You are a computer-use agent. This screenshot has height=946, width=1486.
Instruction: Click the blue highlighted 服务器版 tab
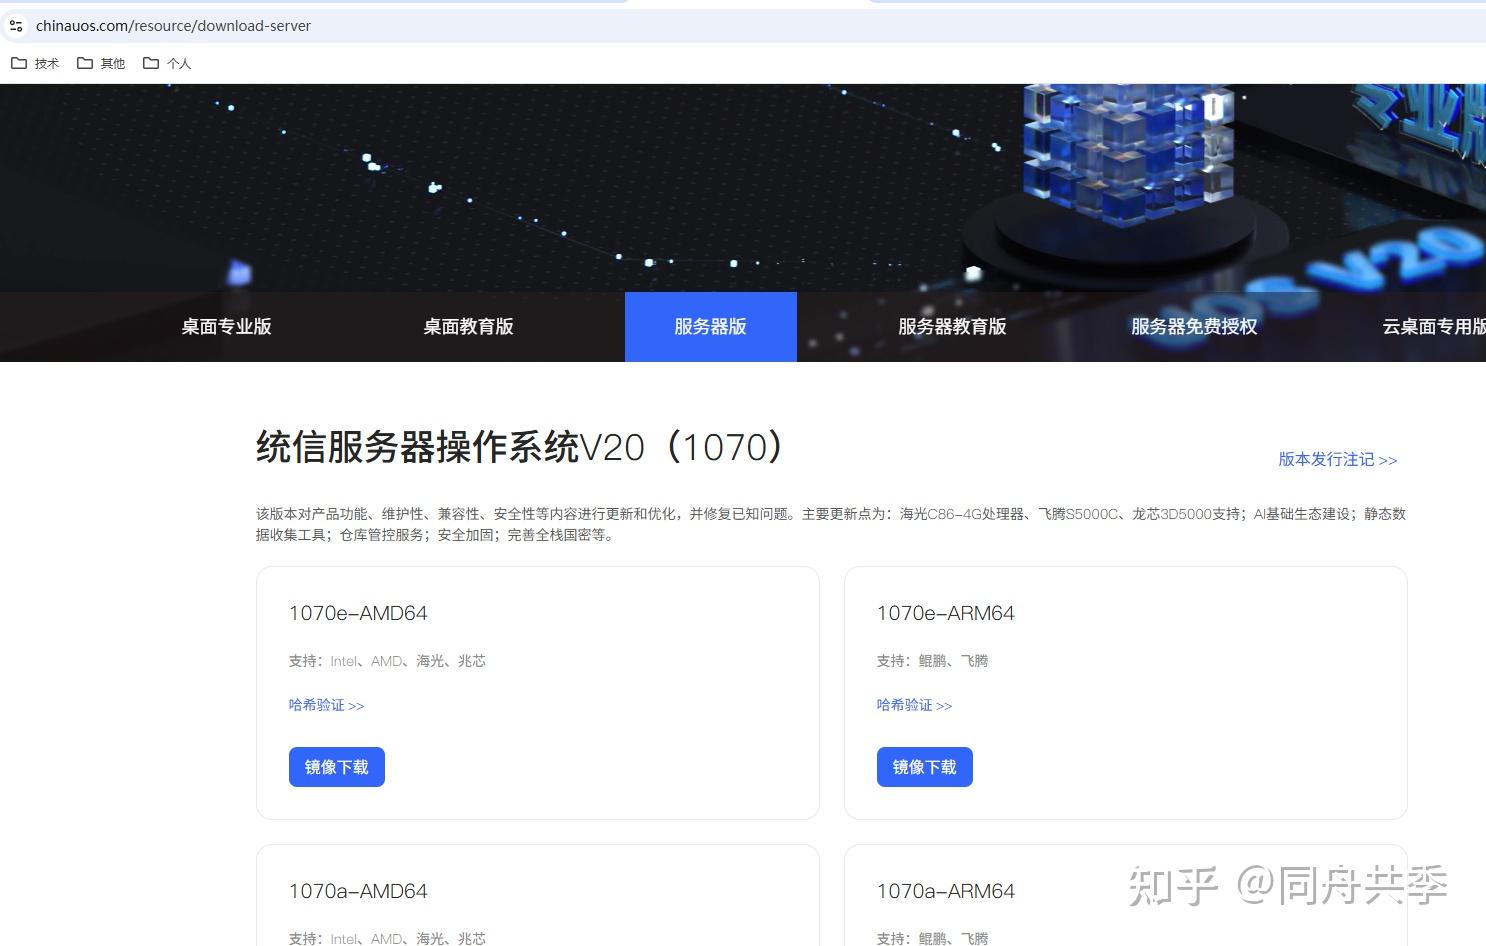pyautogui.click(x=710, y=326)
